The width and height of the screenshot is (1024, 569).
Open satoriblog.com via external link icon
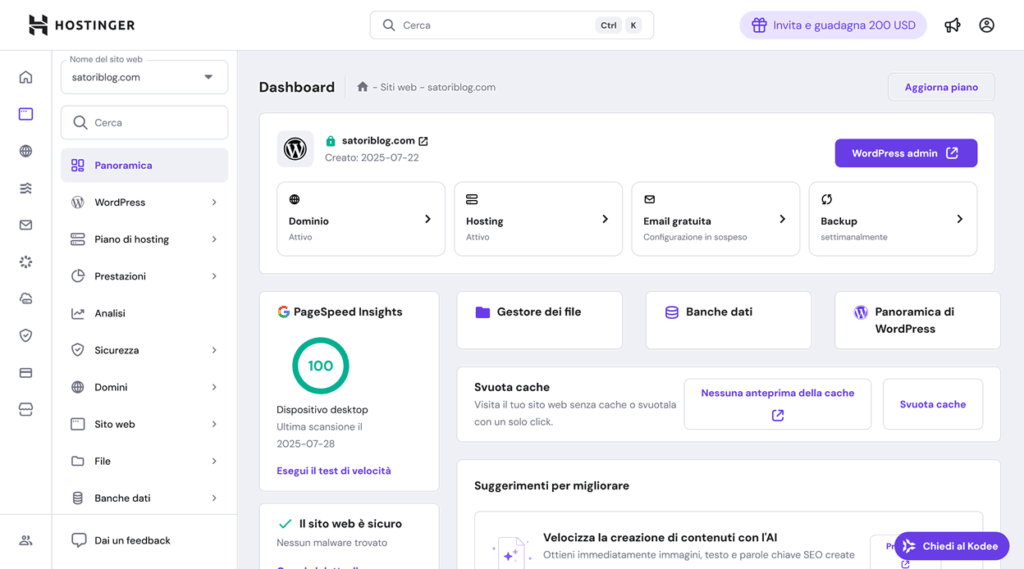point(423,141)
